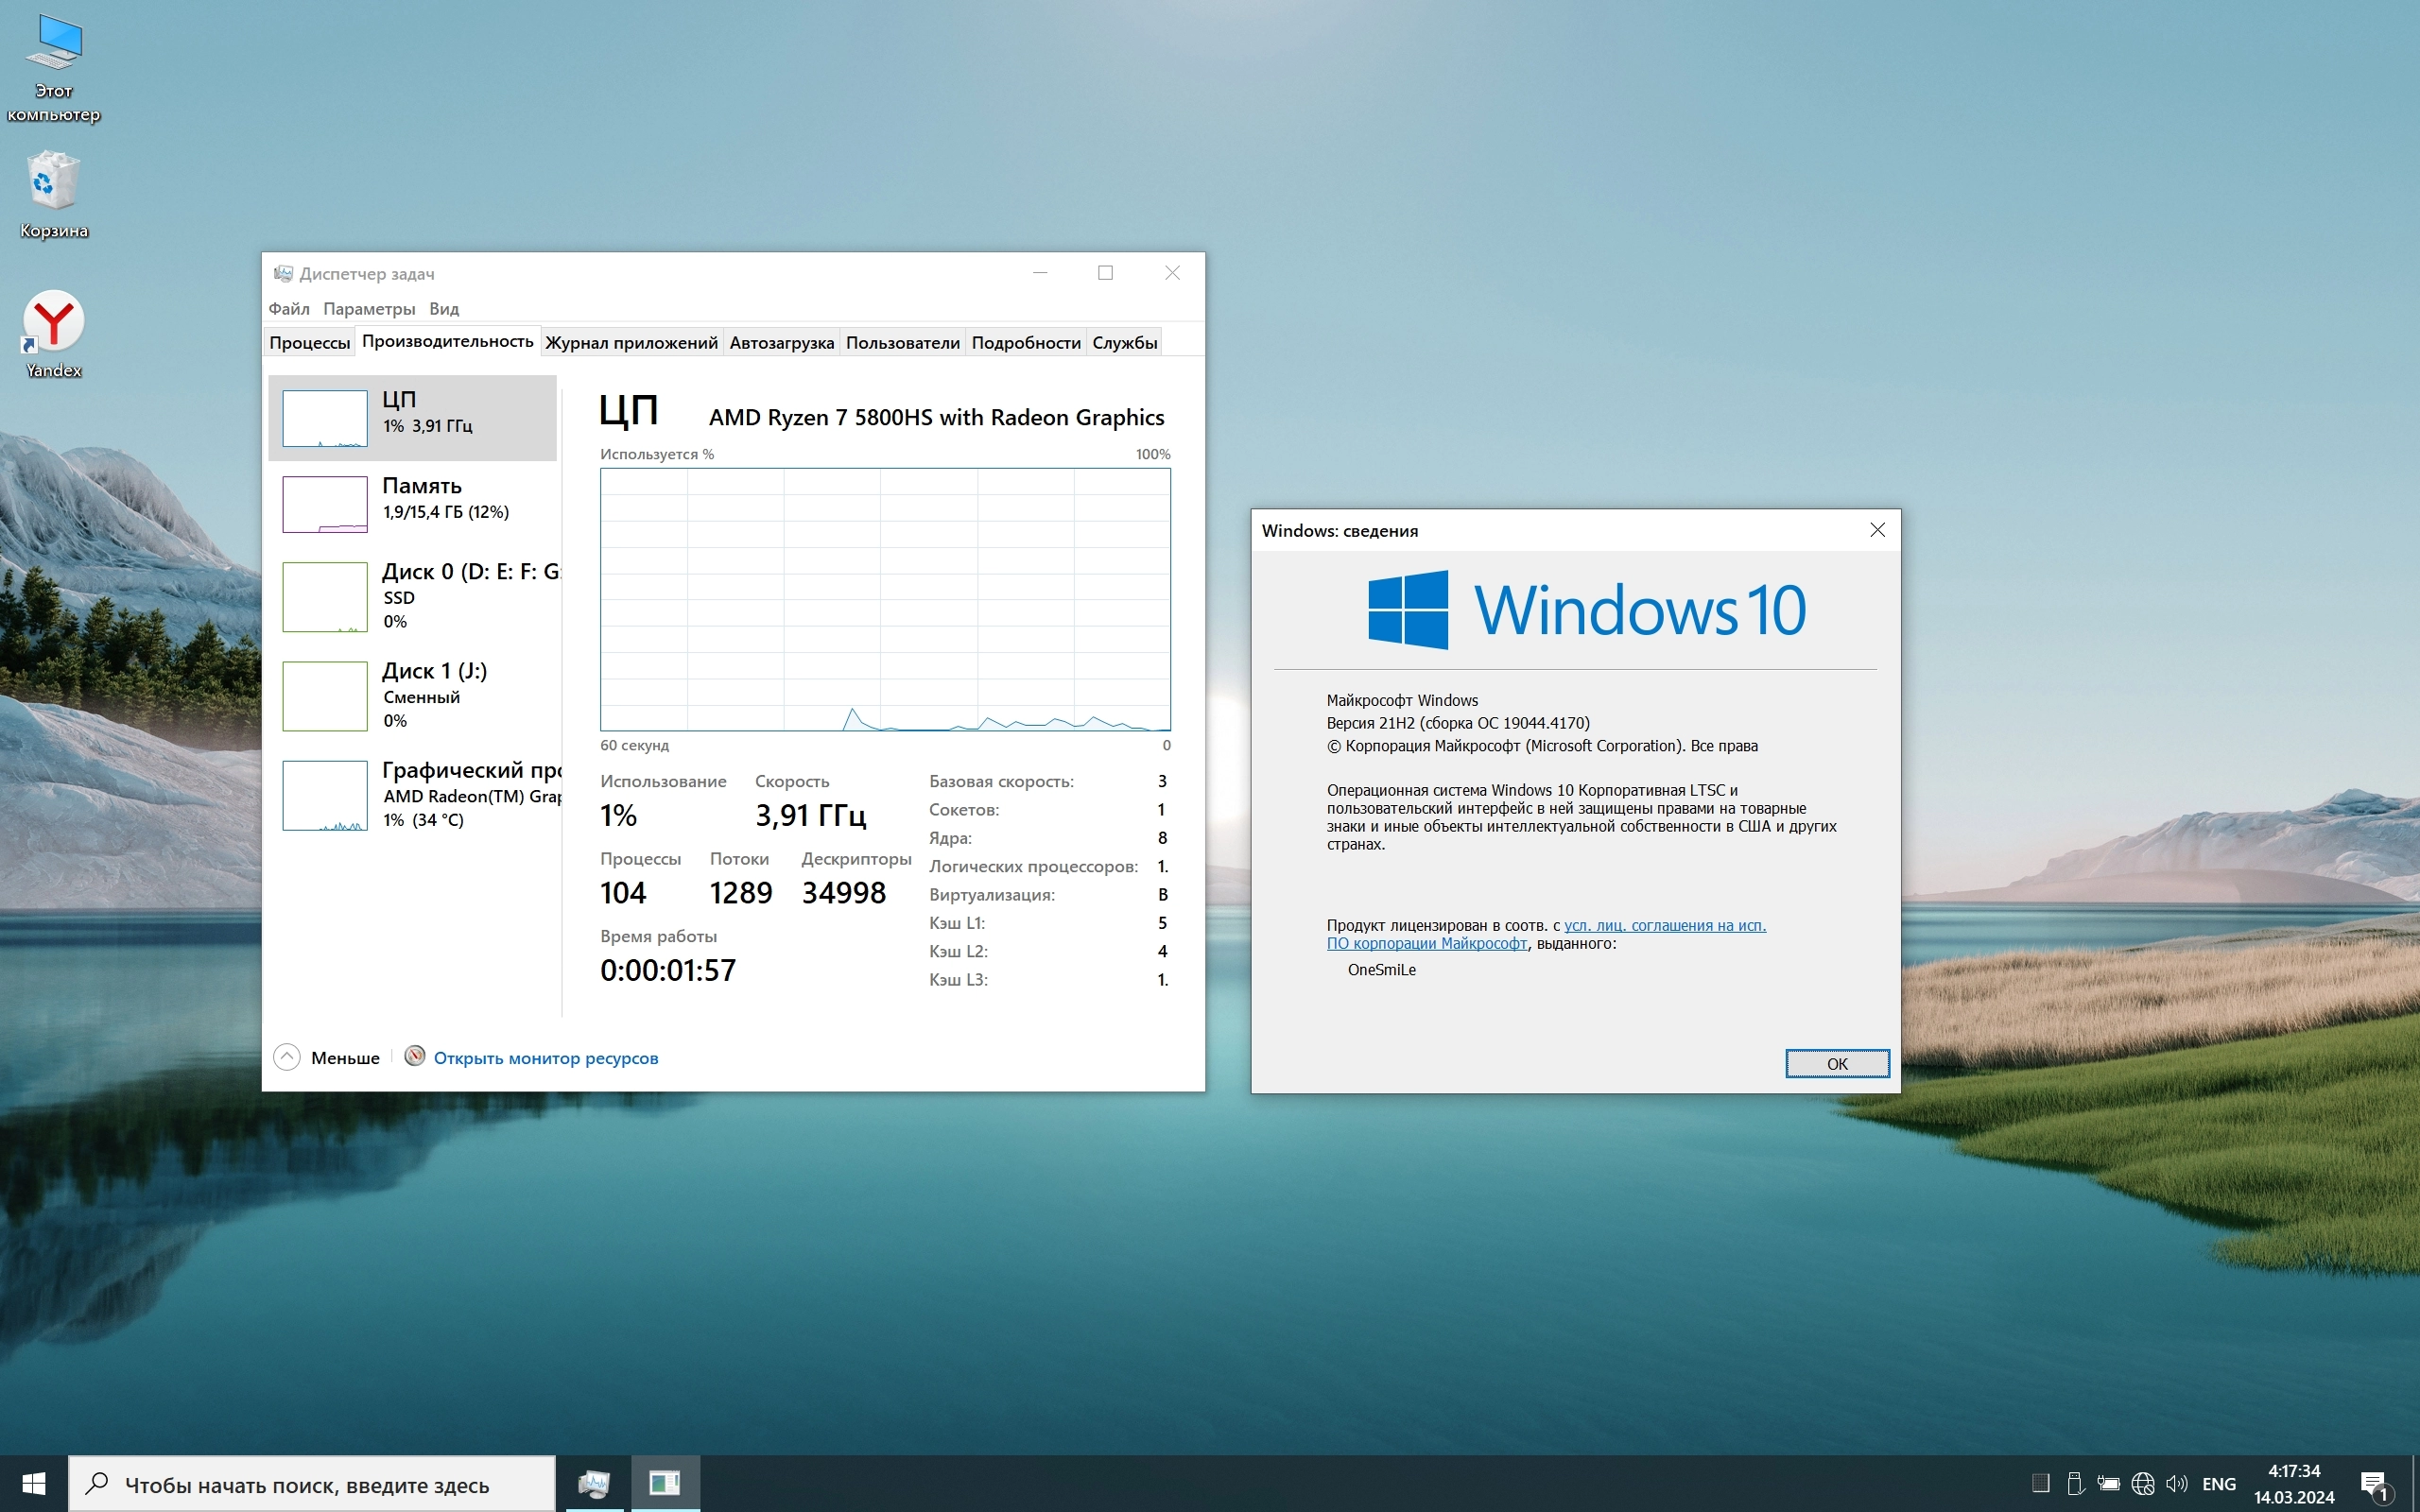Launch the Yandex browser shortcut
Screen dimensions: 2420x1512
[x=54, y=333]
